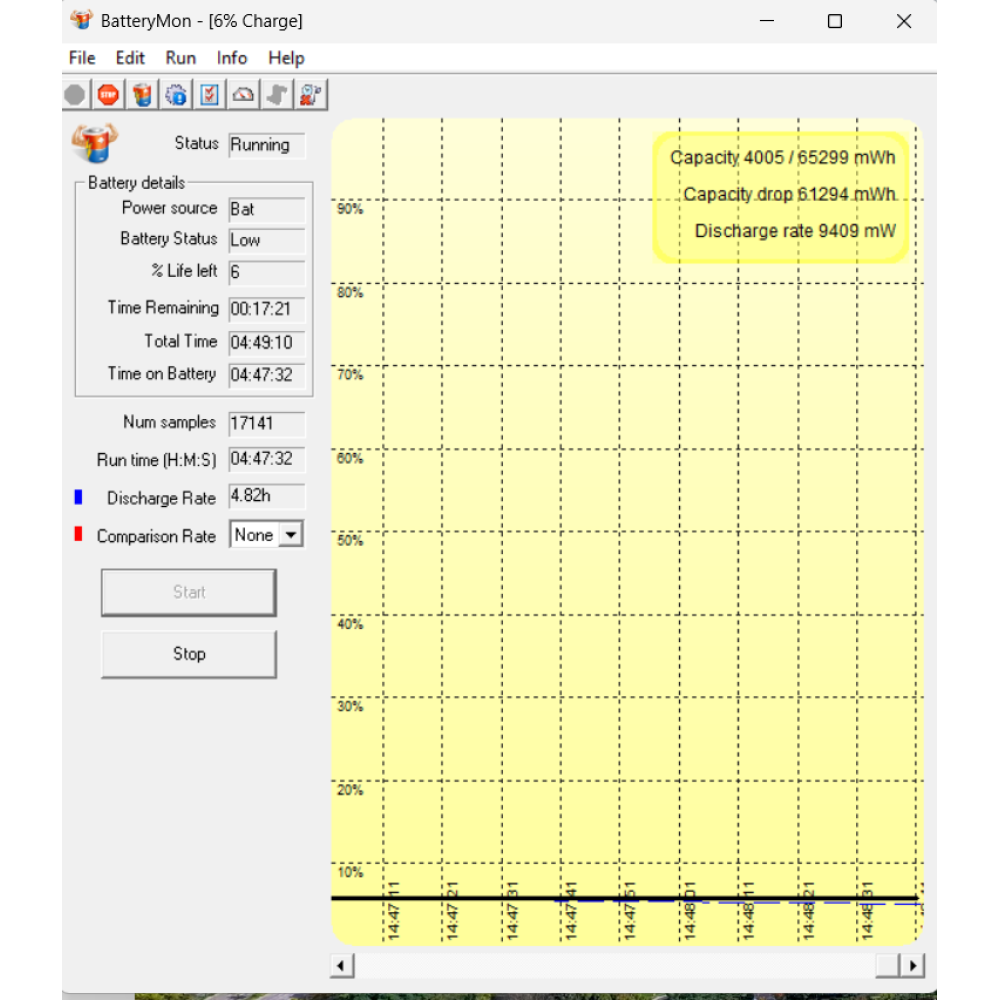Click the gray start circle toolbar icon
Screen dimensions: 1000x1000
(x=75, y=95)
